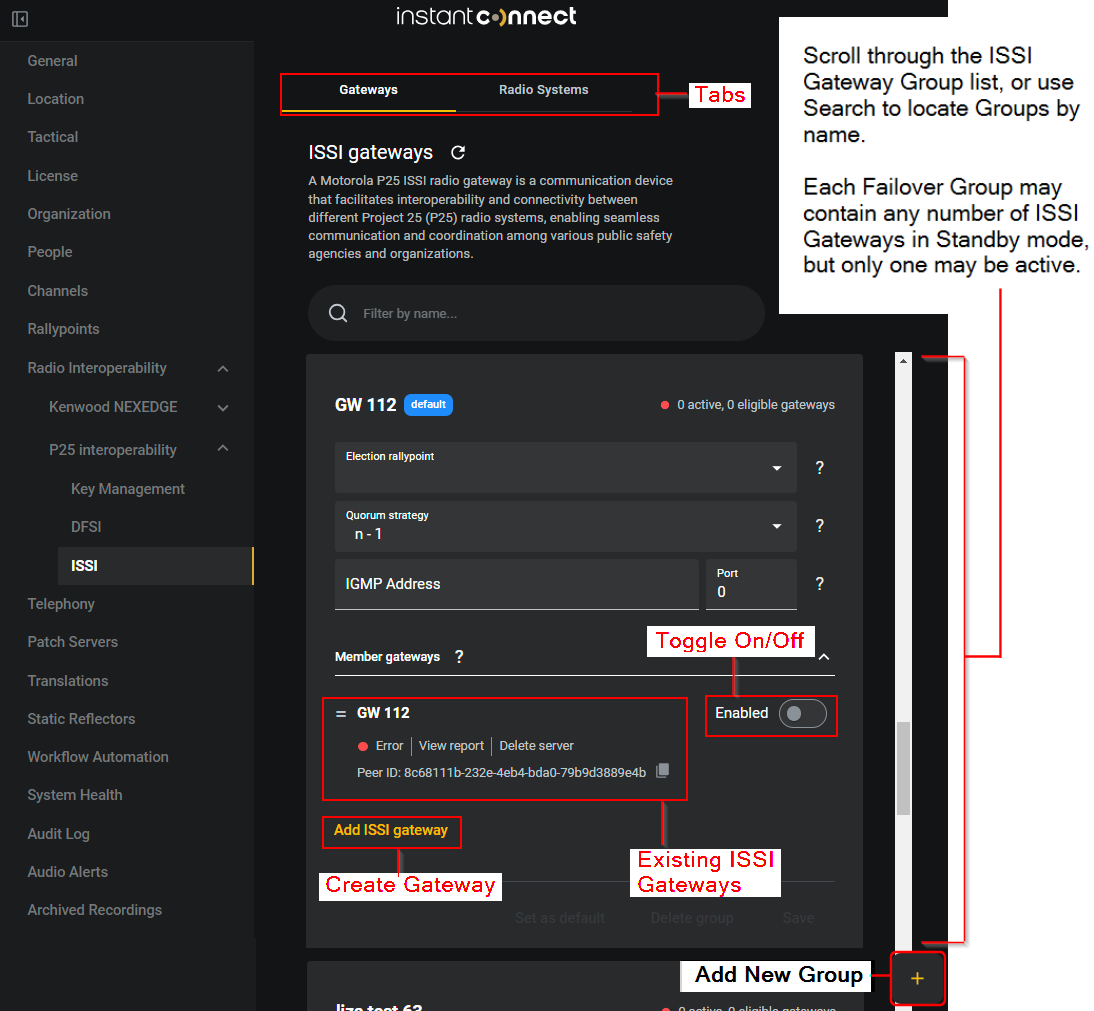Collapse the P25 interoperability submenu
Image resolution: width=1094 pixels, height=1011 pixels.
click(x=223, y=449)
